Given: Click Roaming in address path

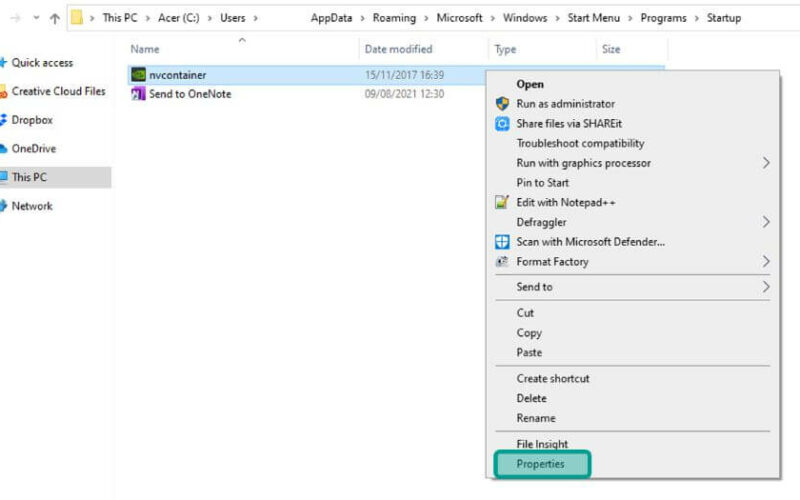Looking at the screenshot, I should [394, 18].
